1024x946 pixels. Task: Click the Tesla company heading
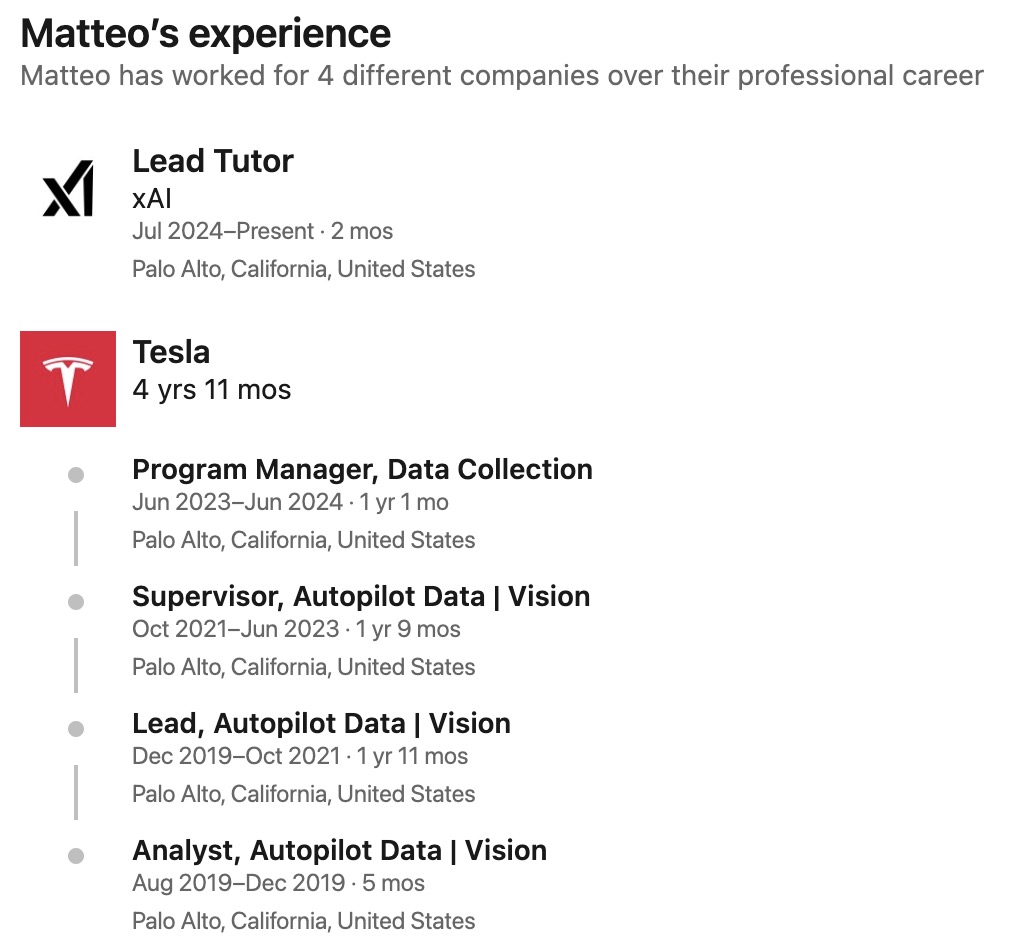[x=171, y=352]
